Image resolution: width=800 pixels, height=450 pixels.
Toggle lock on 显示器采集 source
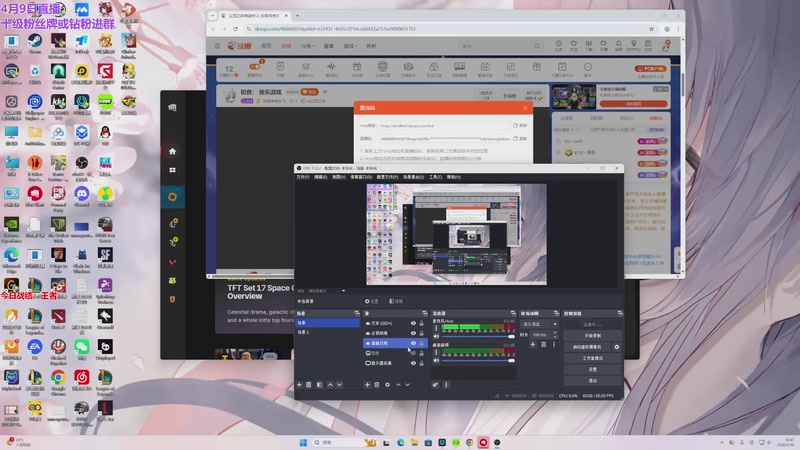tap(421, 363)
